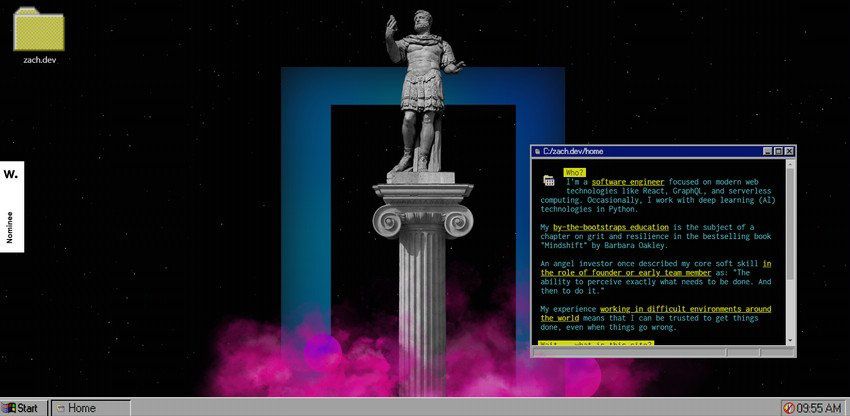The width and height of the screenshot is (850, 416).
Task: Click the vertical scrollbar down arrow
Action: [790, 339]
